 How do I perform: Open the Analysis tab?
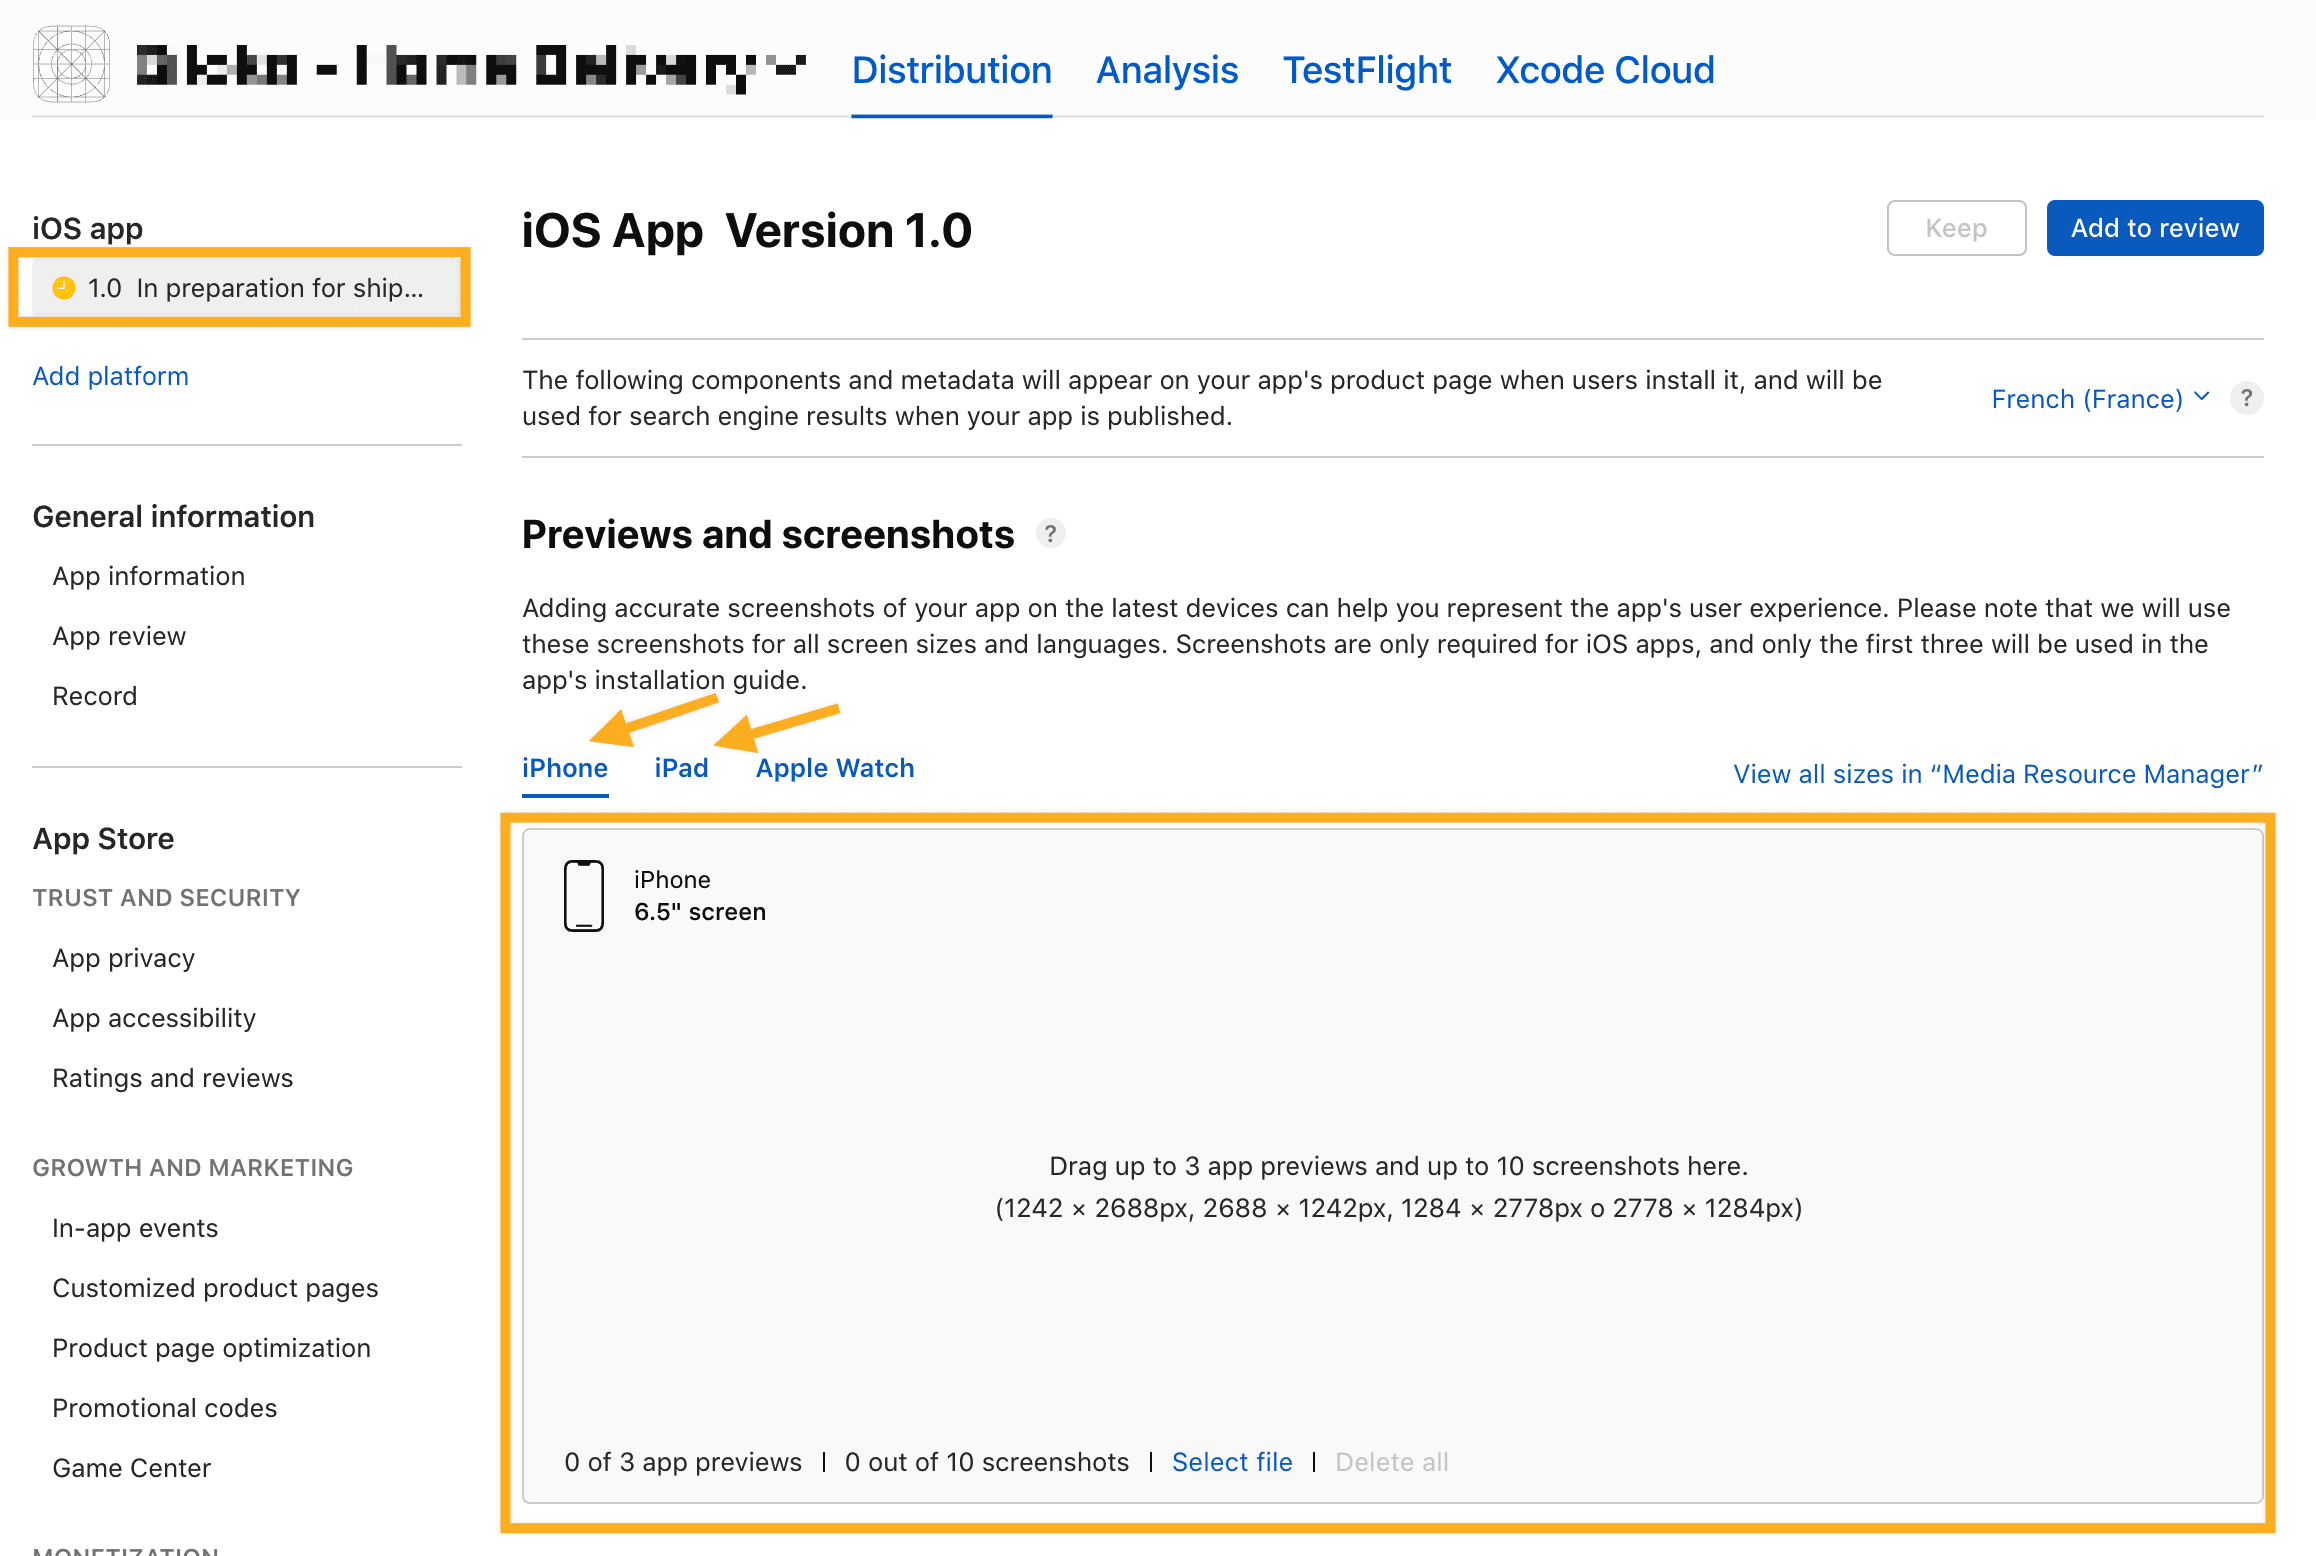[x=1167, y=70]
